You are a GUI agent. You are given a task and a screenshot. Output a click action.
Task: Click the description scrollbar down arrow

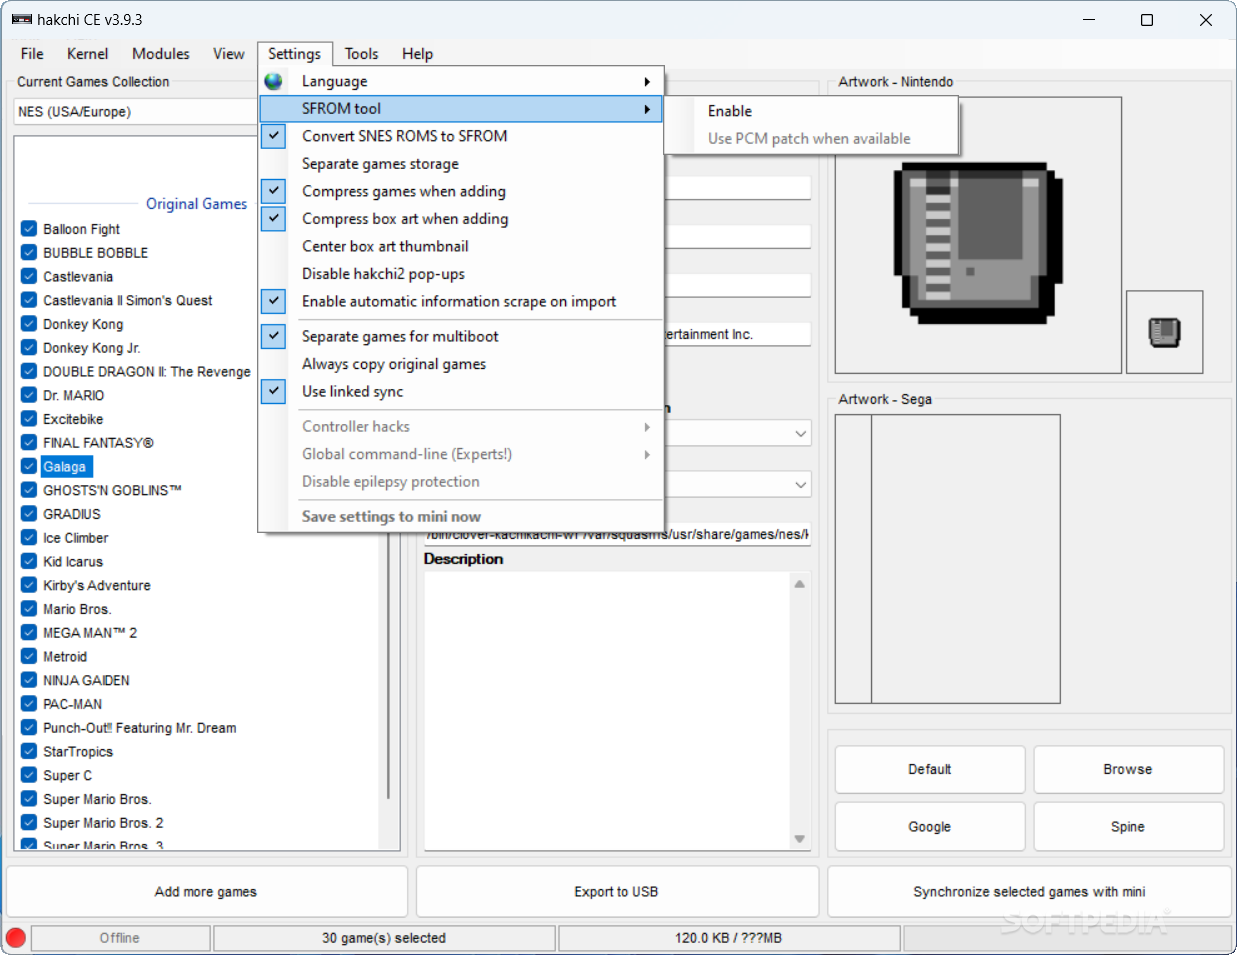click(x=800, y=839)
